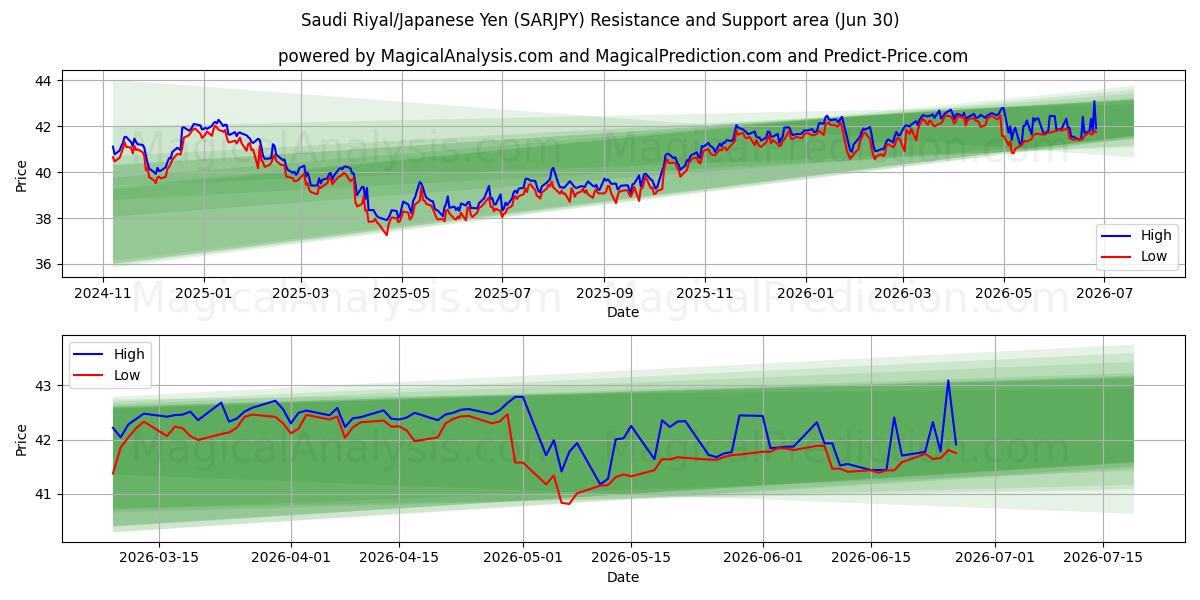The image size is (1200, 600).
Task: Click 'Low' in the upper chart legend
Action: 1155,256
